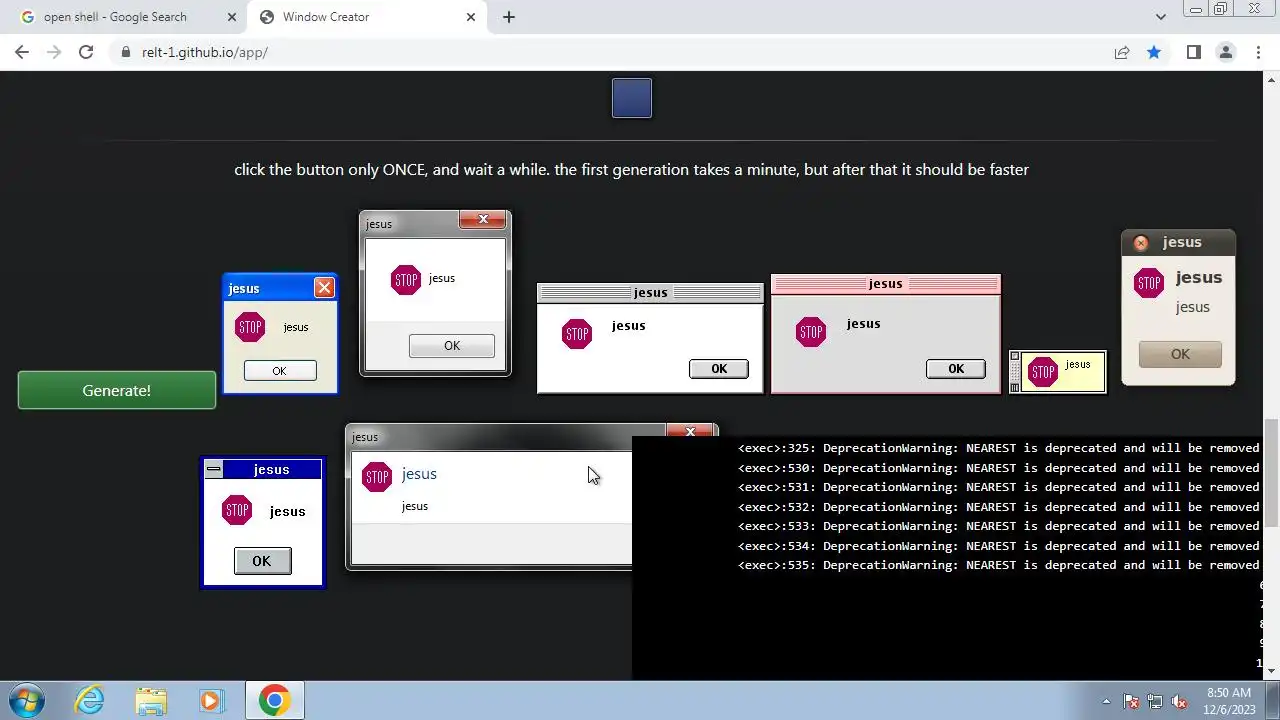The width and height of the screenshot is (1280, 720).
Task: Open the Chrome three-dot menu
Action: (x=1258, y=52)
